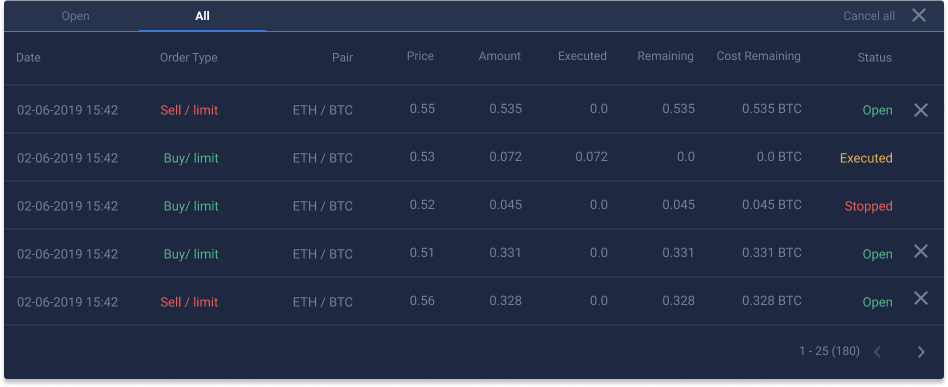Viewport: 948px width, 387px height.
Task: Click the Cancel all button
Action: coord(869,16)
